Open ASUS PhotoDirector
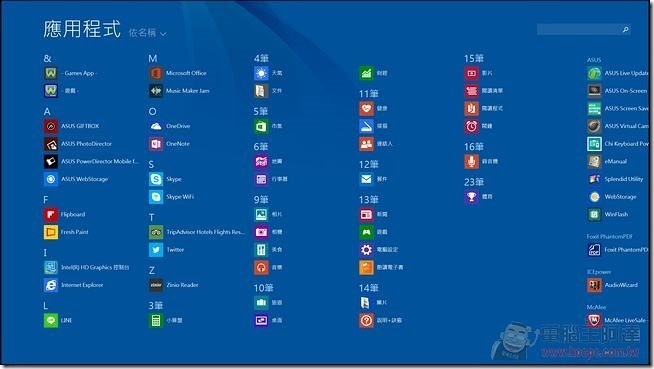Viewport: 654px width, 369px height. 78,144
